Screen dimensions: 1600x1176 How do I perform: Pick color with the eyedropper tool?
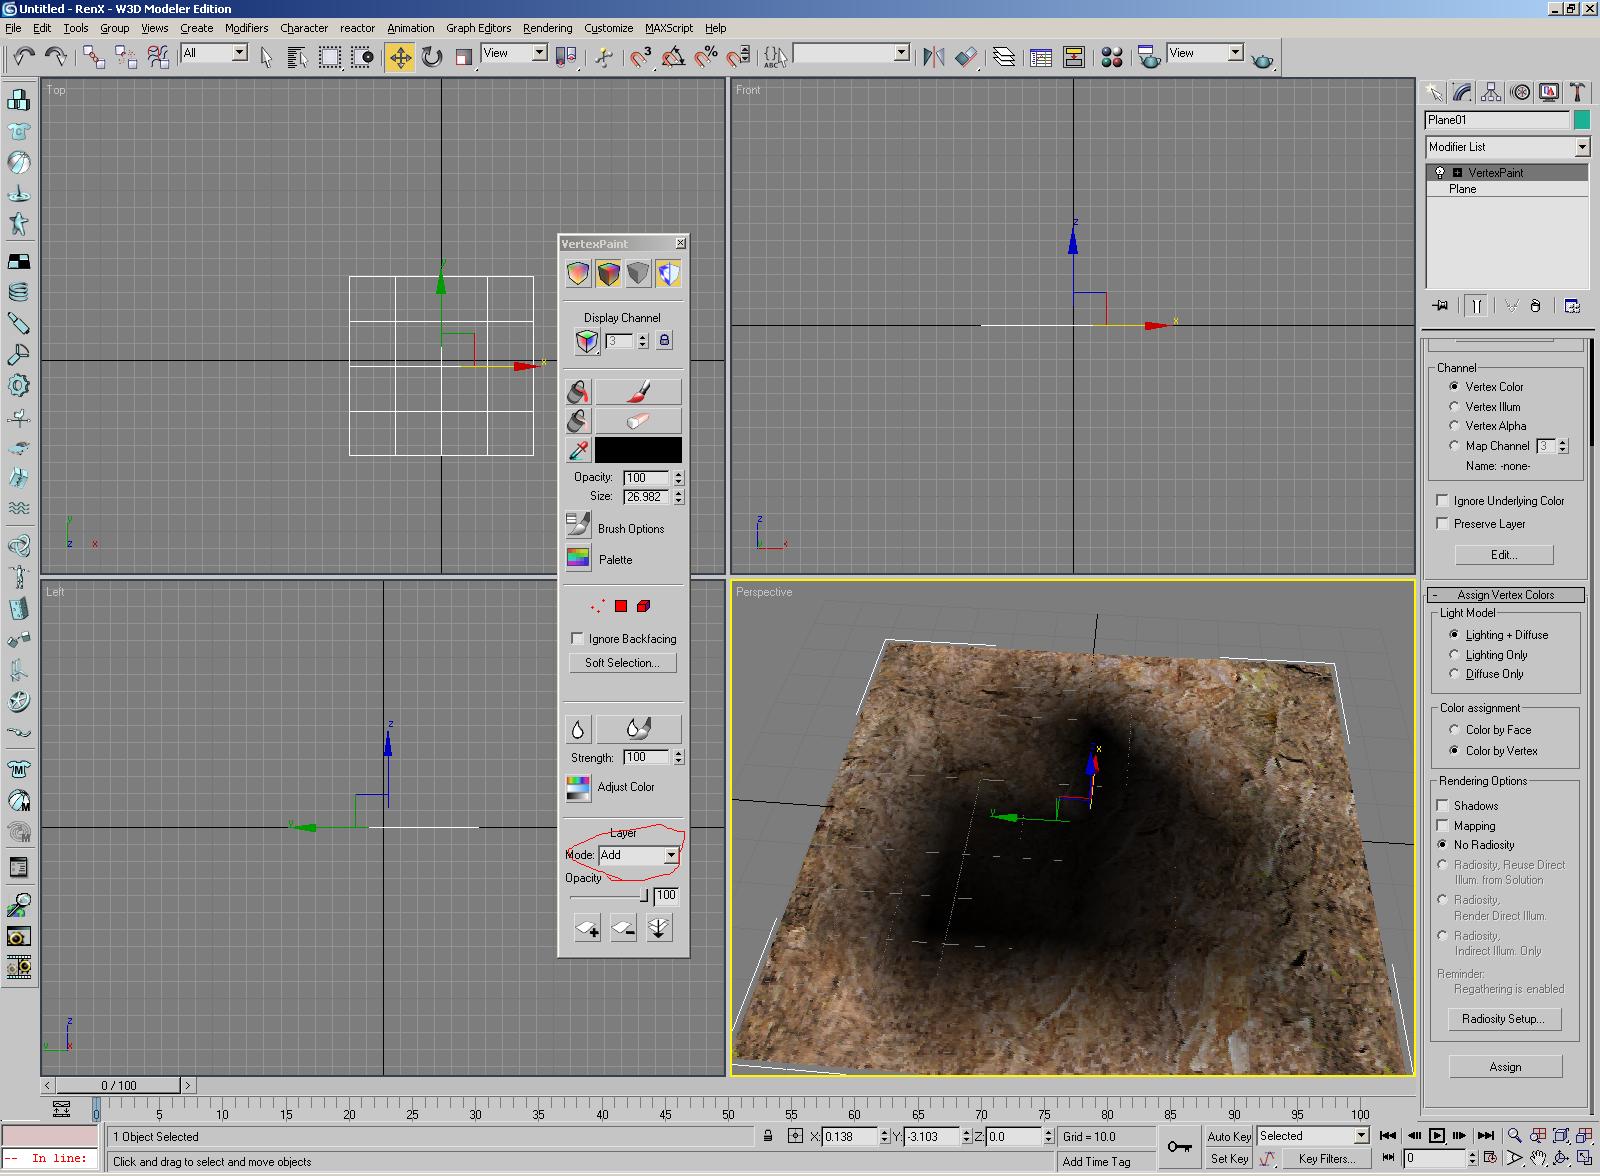point(578,450)
